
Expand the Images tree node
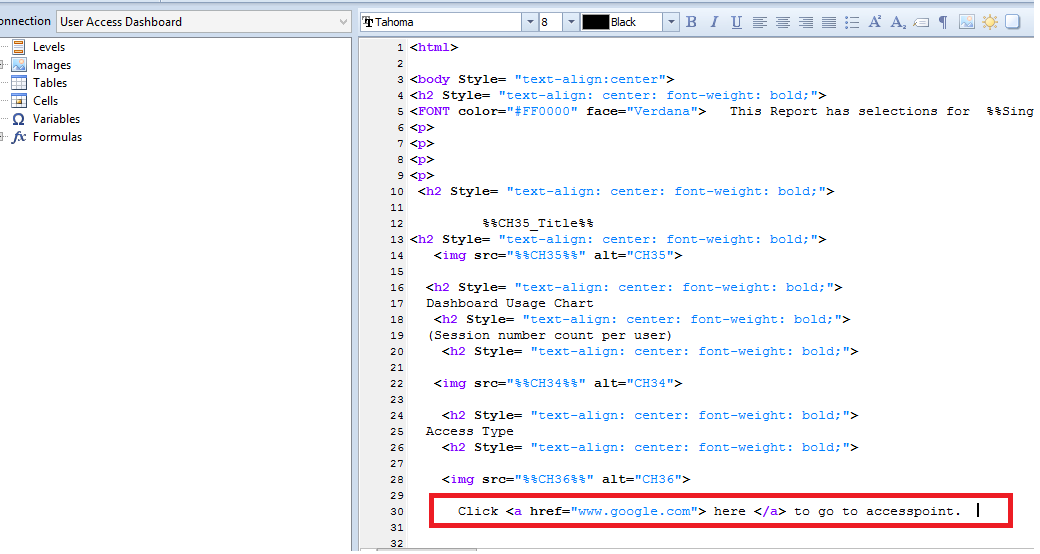pos(3,65)
